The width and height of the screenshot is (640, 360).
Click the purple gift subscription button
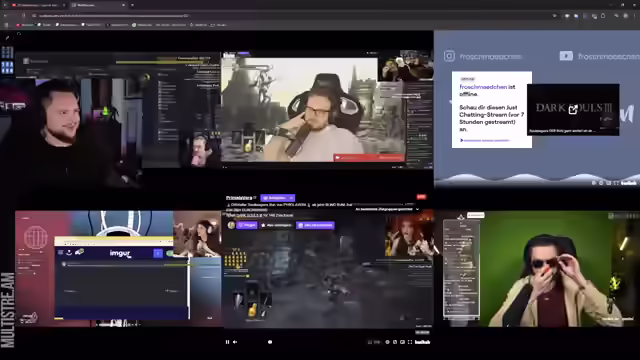(315, 225)
